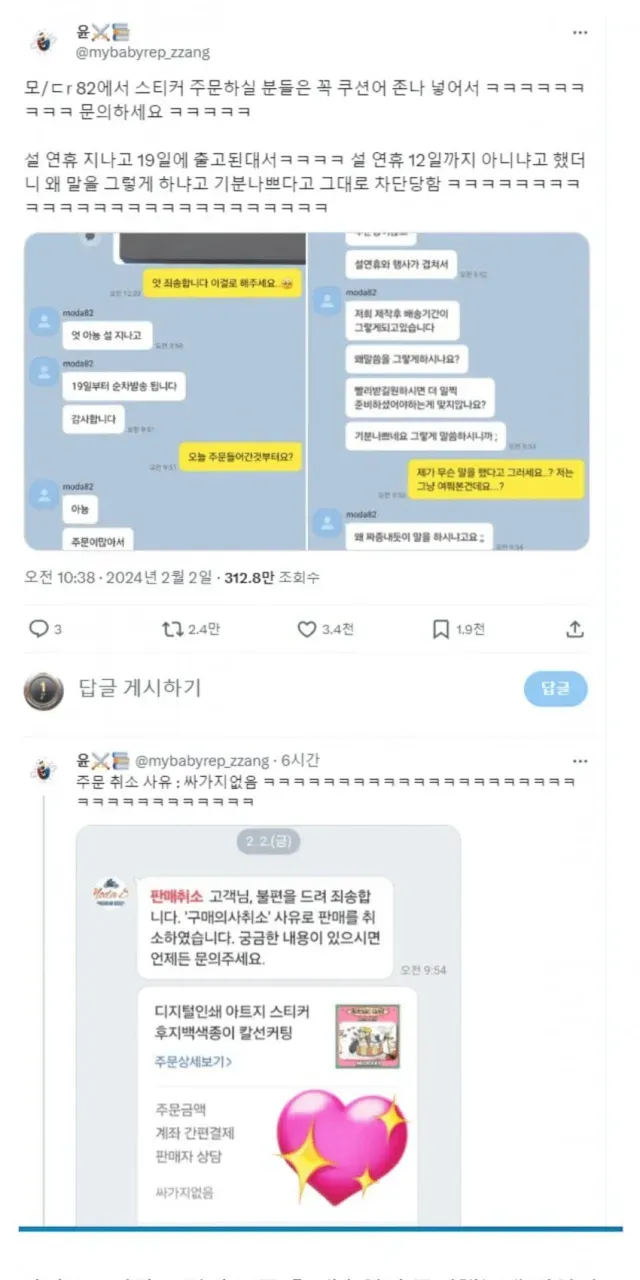Click the 답글 post button
The image size is (640, 1280).
555,689
